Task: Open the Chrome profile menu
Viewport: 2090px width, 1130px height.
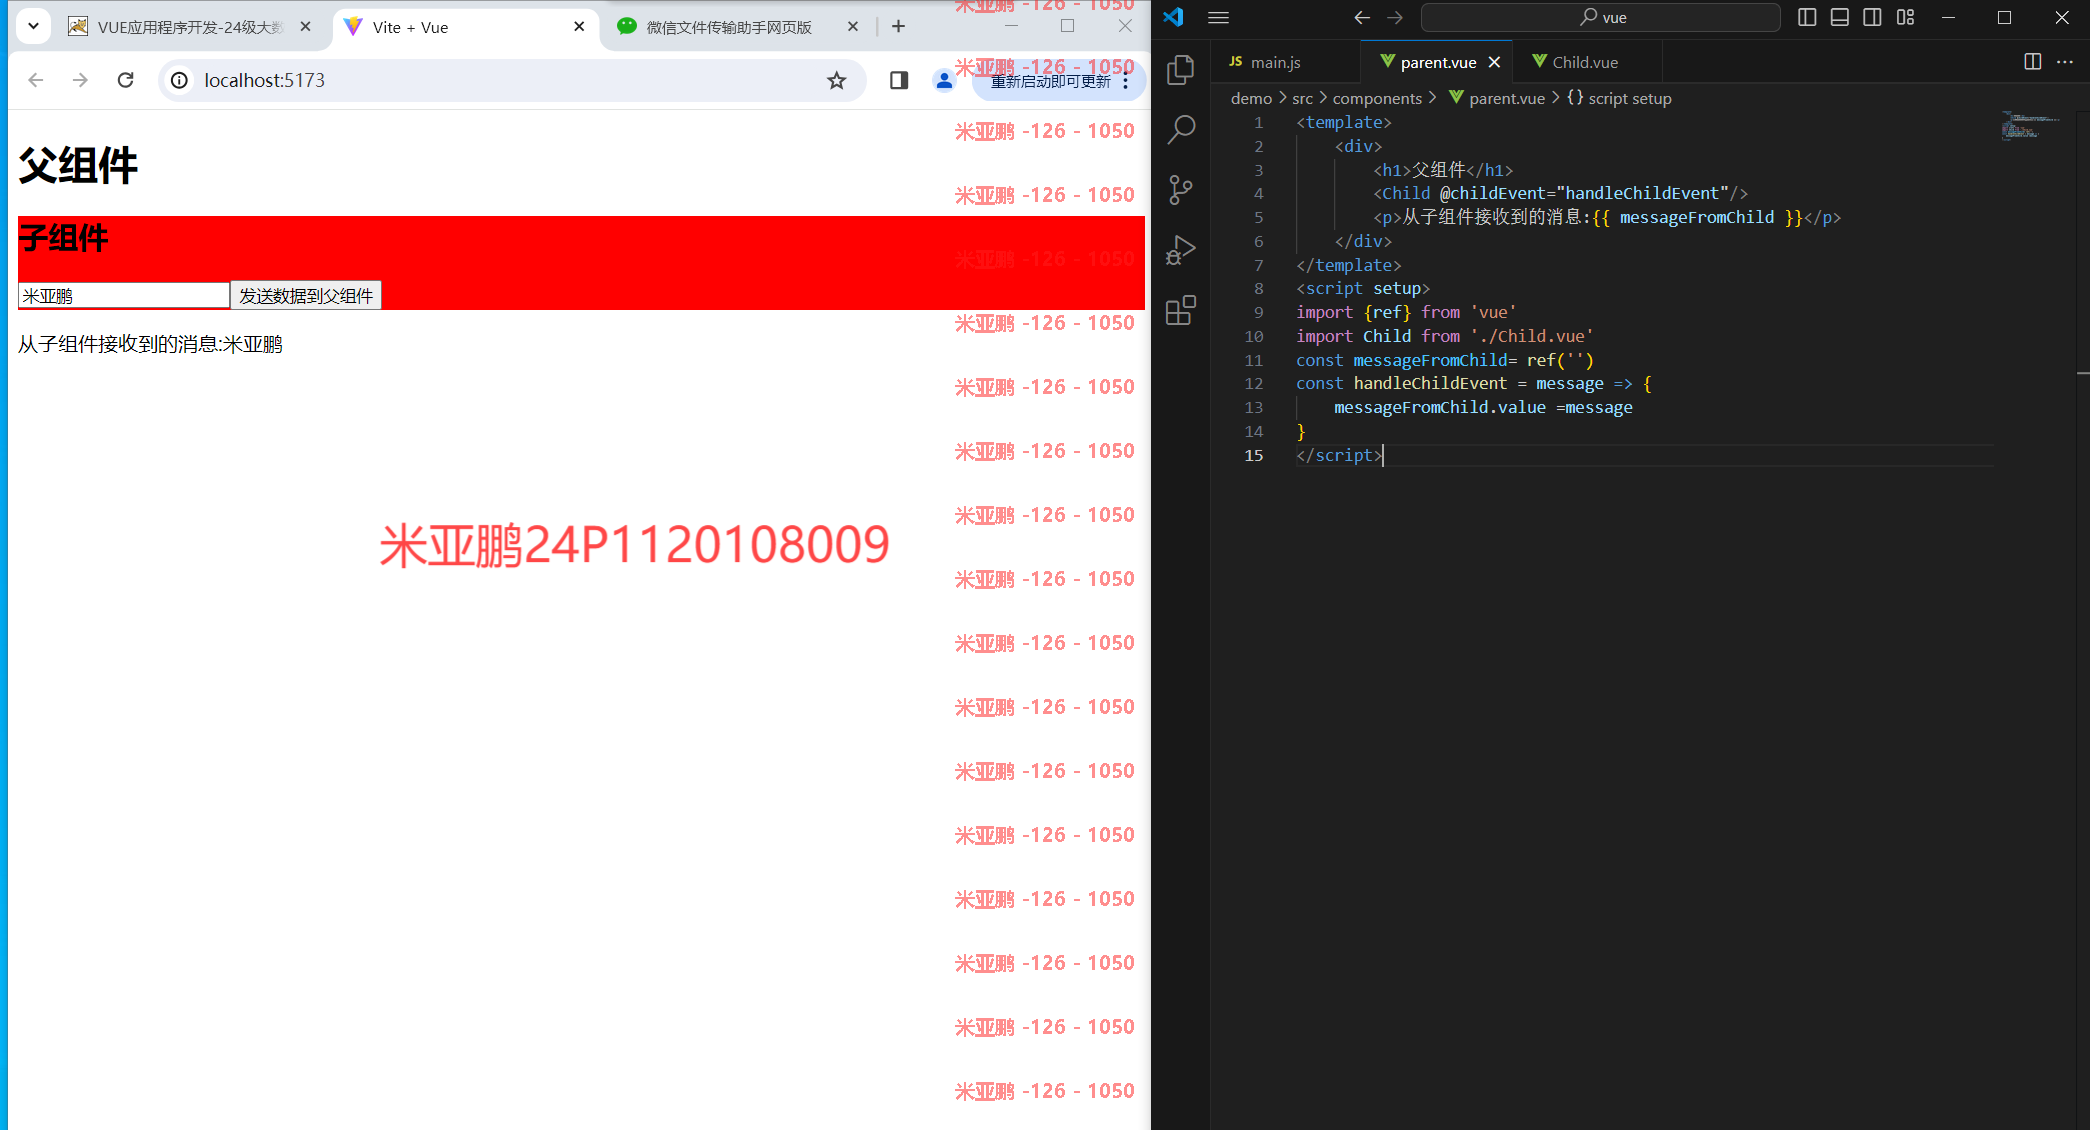Action: [x=943, y=80]
